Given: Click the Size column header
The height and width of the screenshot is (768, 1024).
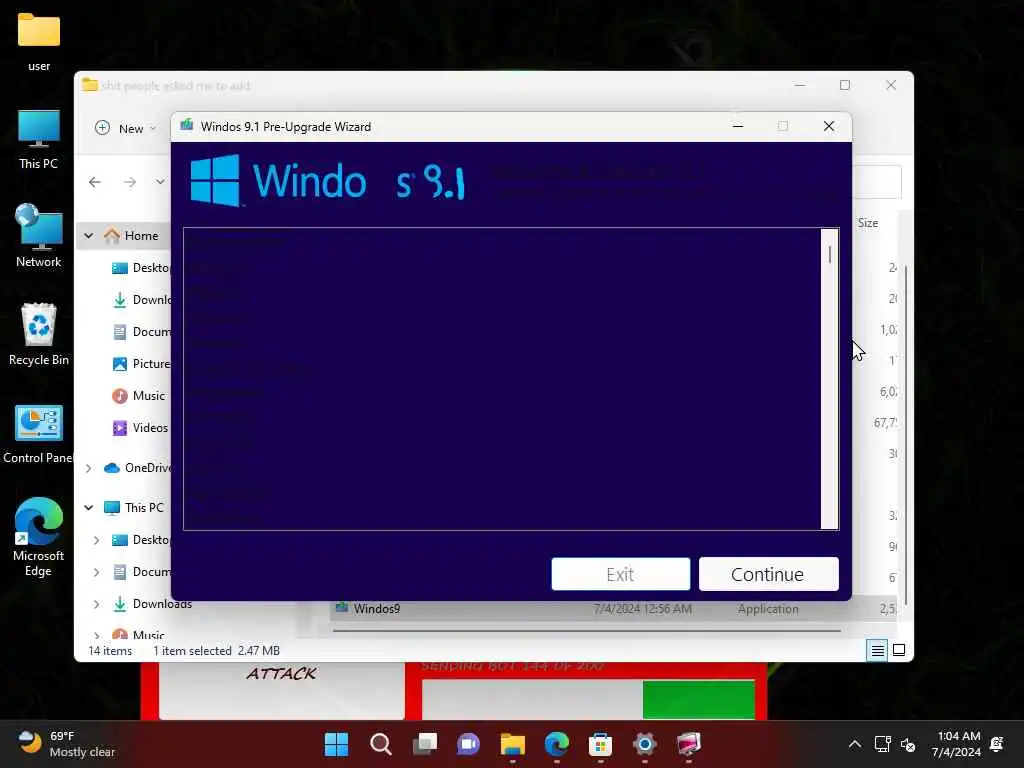Looking at the screenshot, I should [867, 223].
